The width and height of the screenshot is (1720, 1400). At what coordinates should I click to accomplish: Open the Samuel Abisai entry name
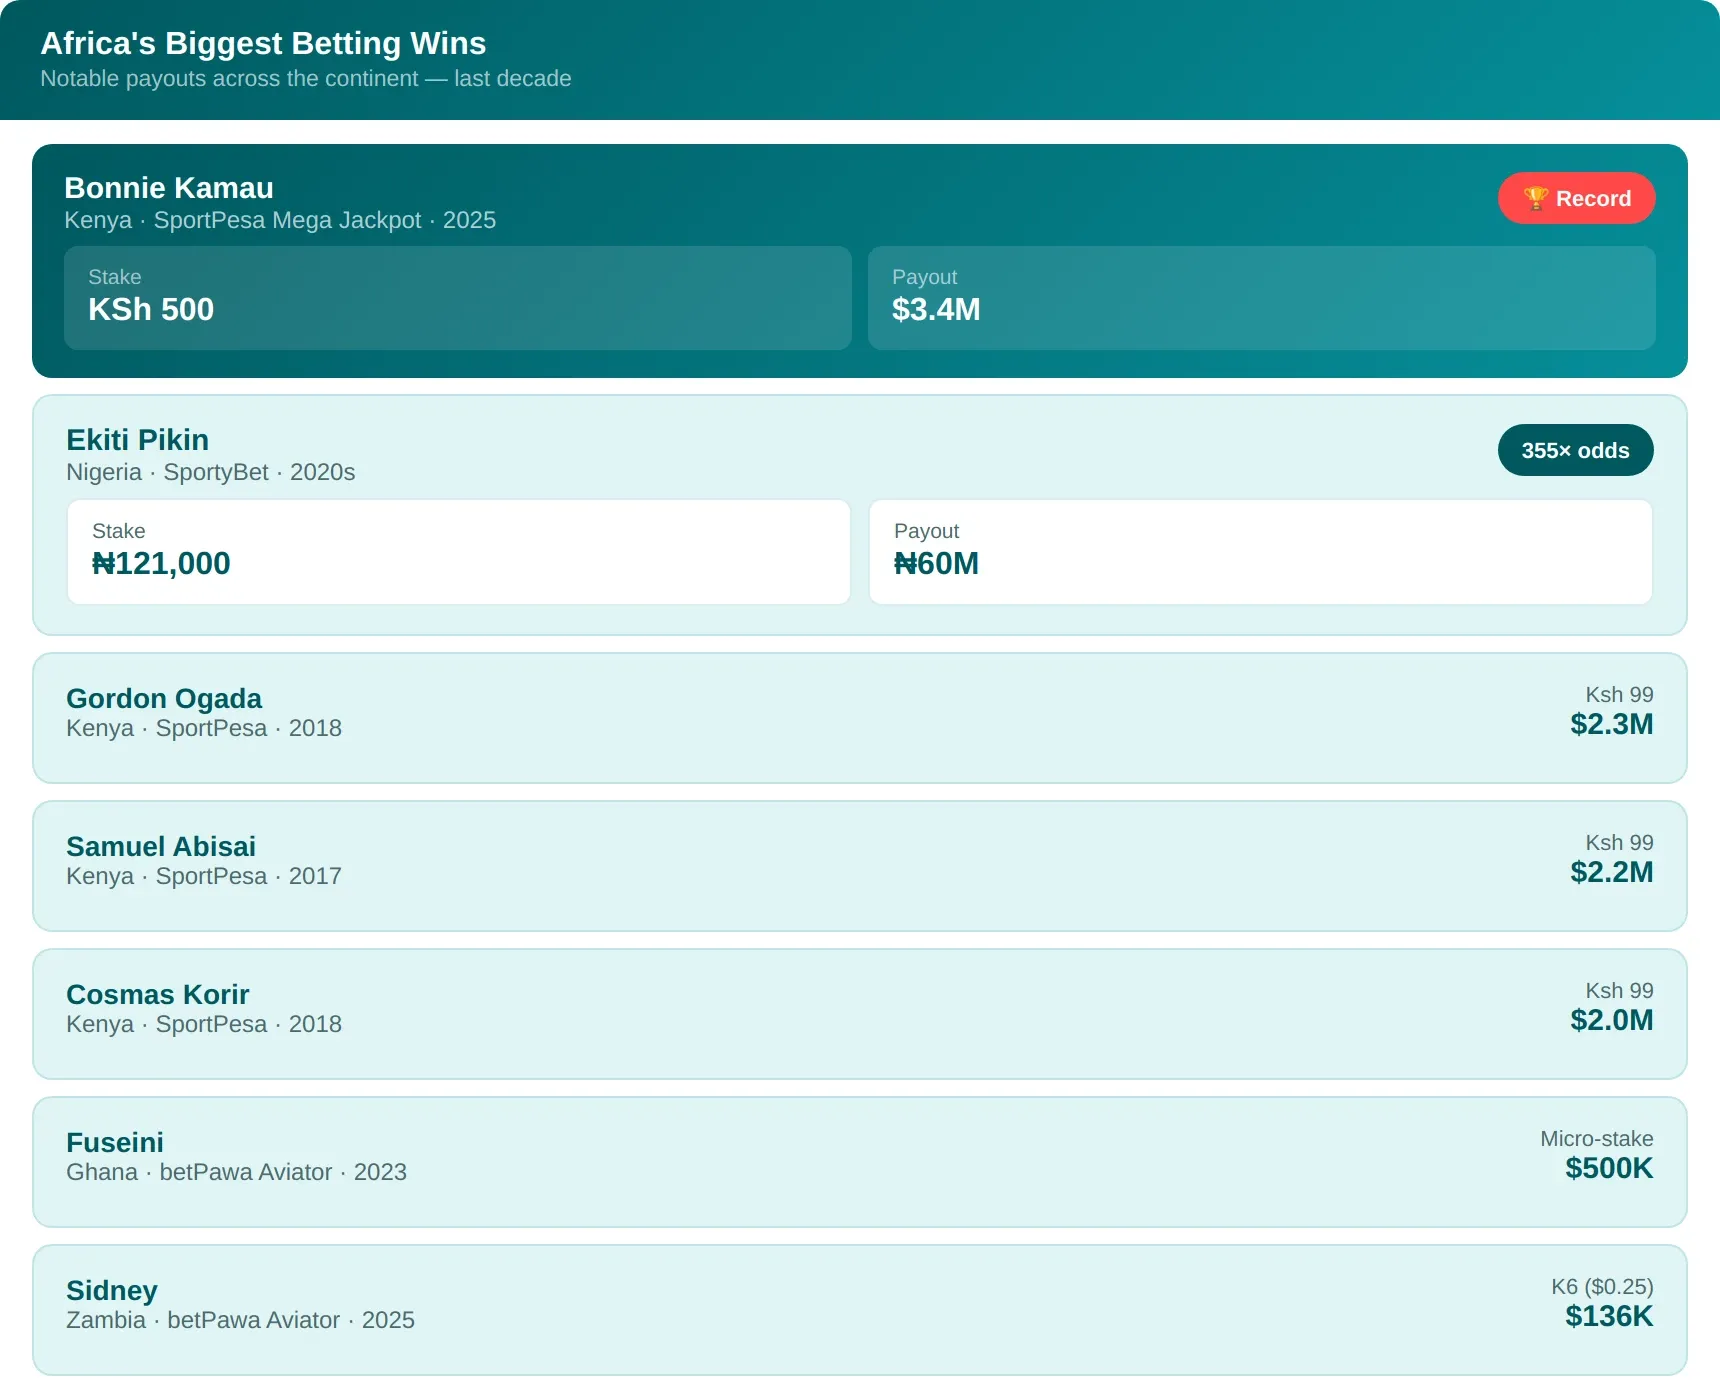[161, 846]
